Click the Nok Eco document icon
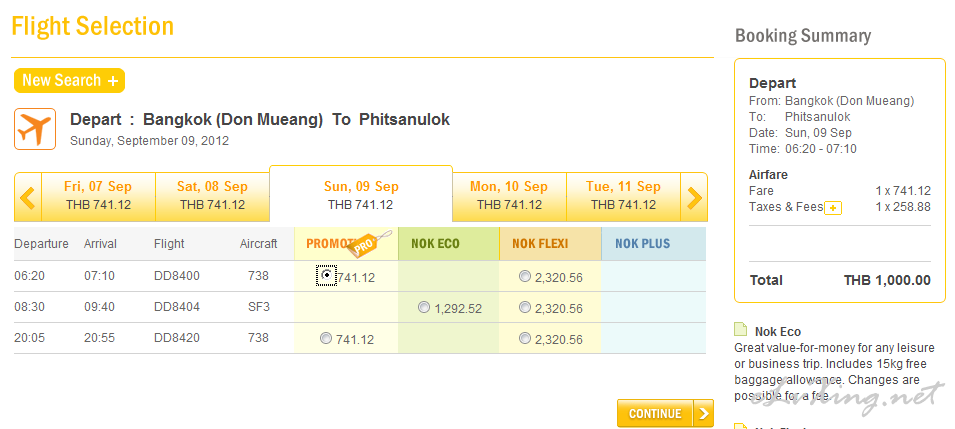955x429 pixels. 740,330
